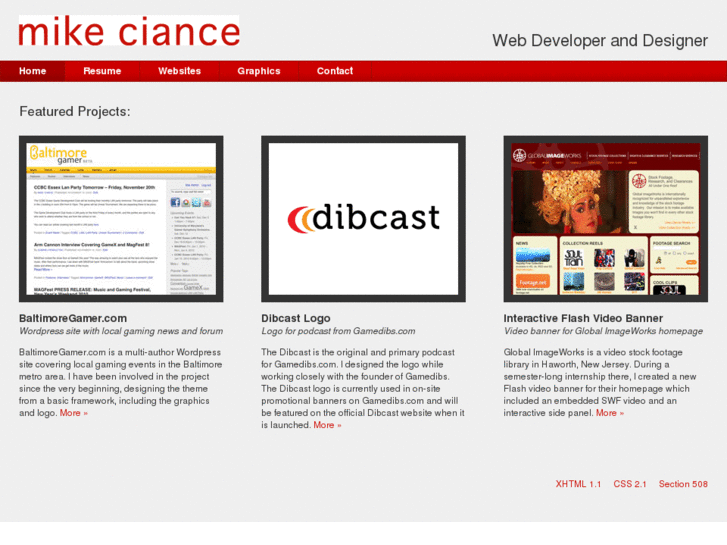Viewport: 727px width, 545px height.
Task: Click the Dibcast Logo project title
Action: (296, 318)
